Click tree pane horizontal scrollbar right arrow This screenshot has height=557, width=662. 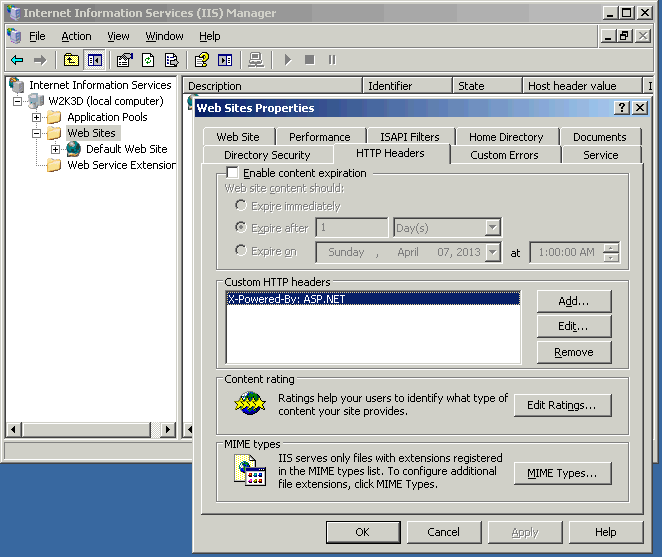[x=168, y=430]
